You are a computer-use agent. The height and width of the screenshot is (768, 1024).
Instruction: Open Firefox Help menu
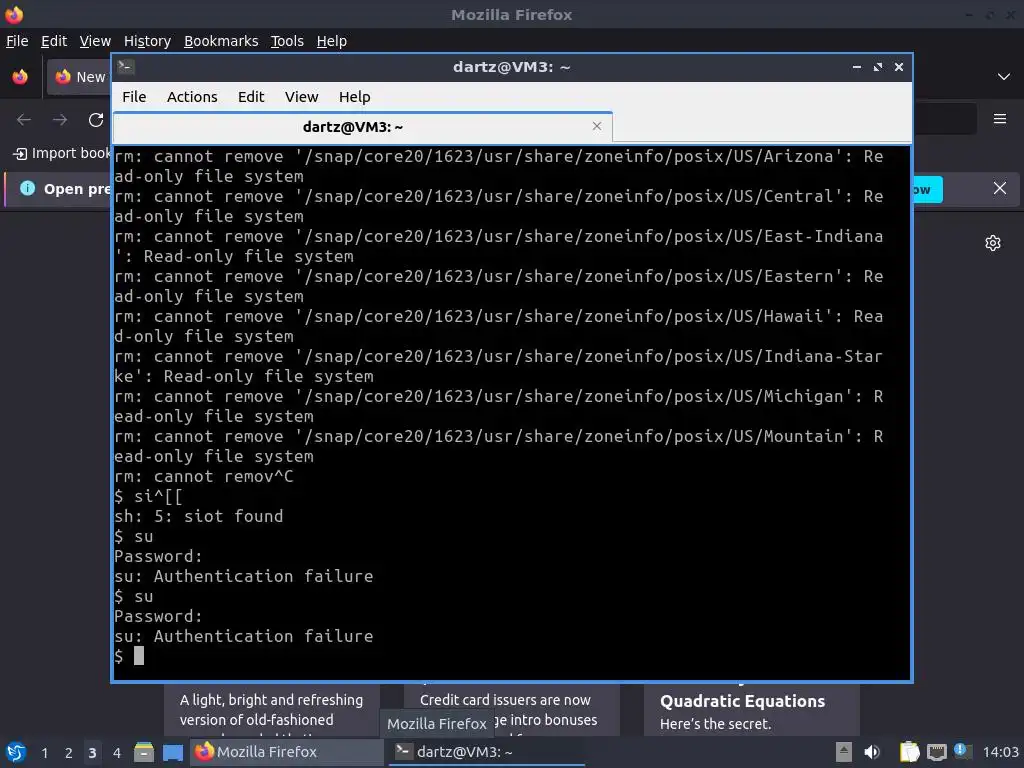coord(332,41)
